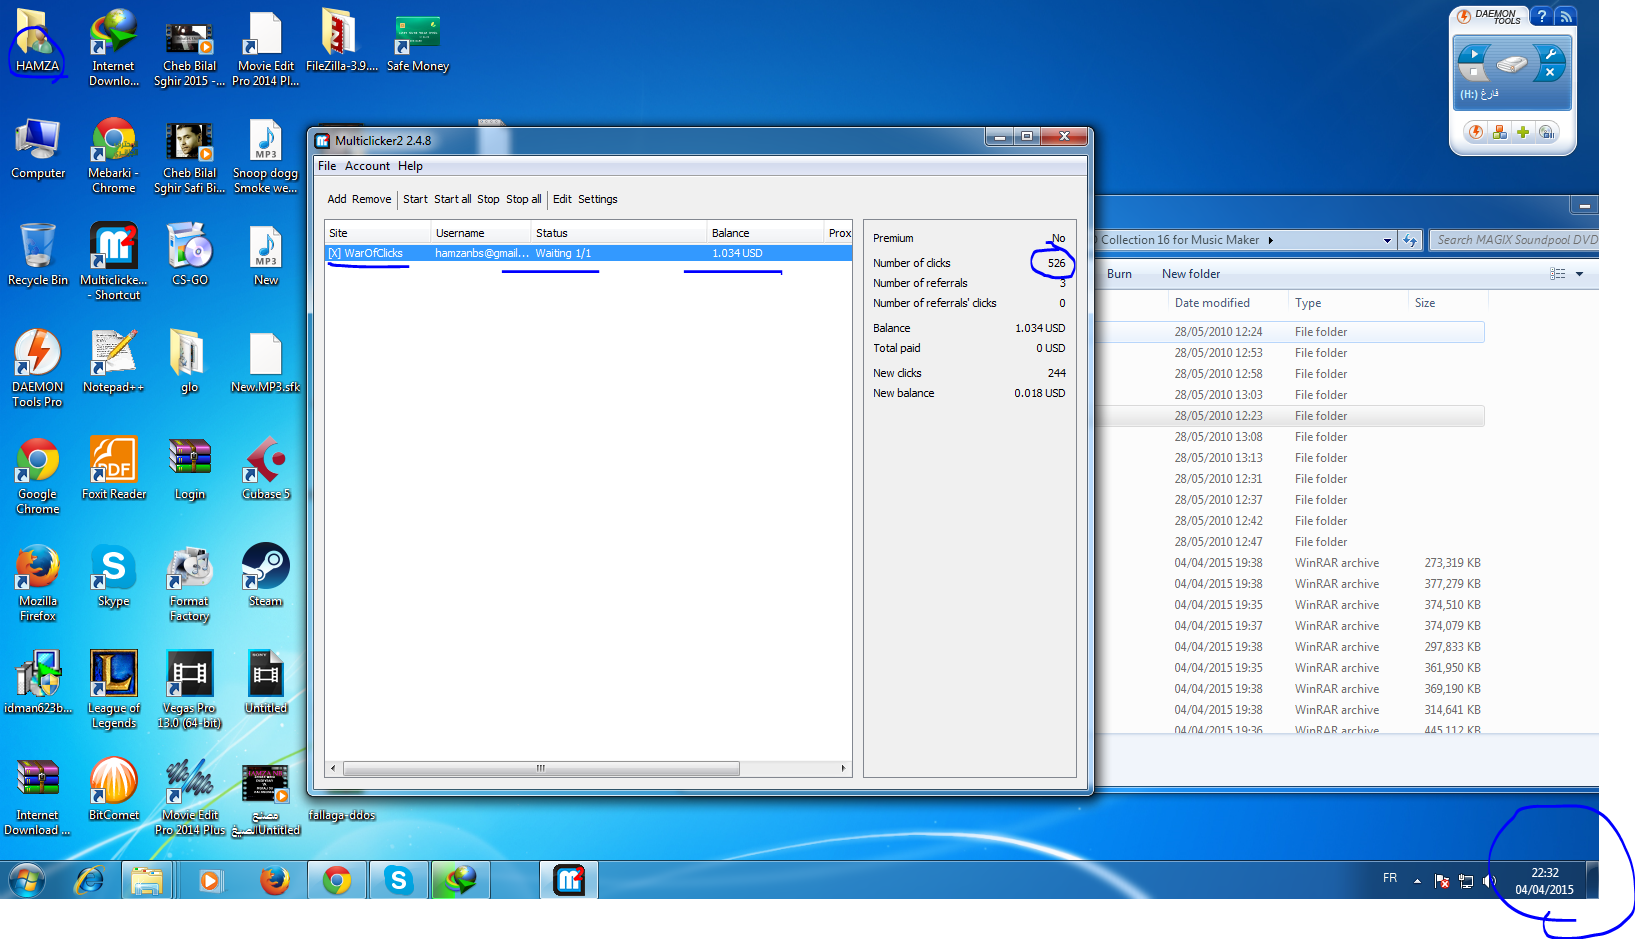Click Edit in the Multiclicker2 toolbar

pyautogui.click(x=562, y=199)
